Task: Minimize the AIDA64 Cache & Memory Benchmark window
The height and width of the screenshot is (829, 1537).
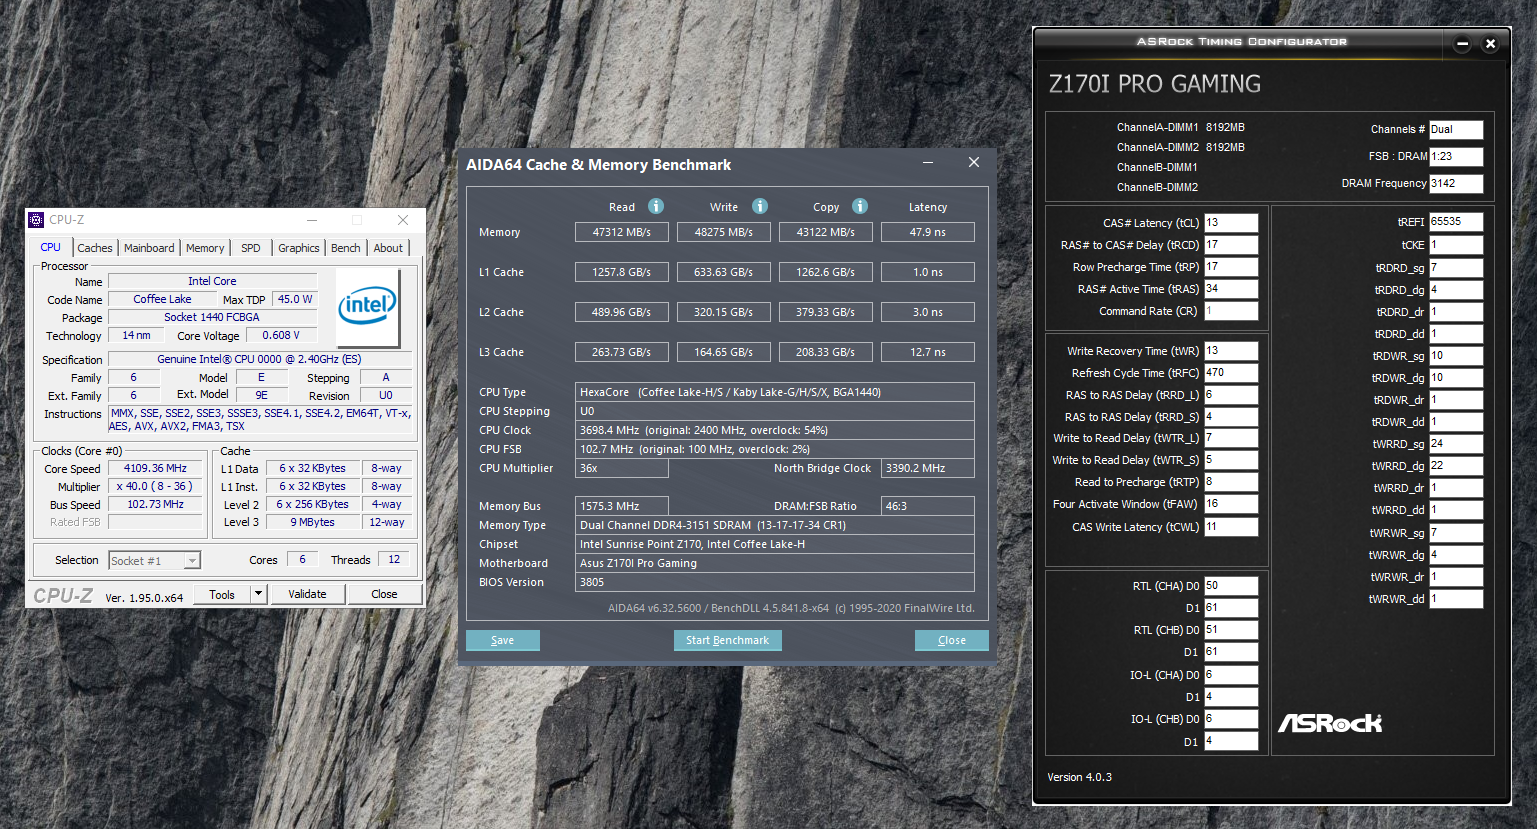Action: [x=928, y=163]
